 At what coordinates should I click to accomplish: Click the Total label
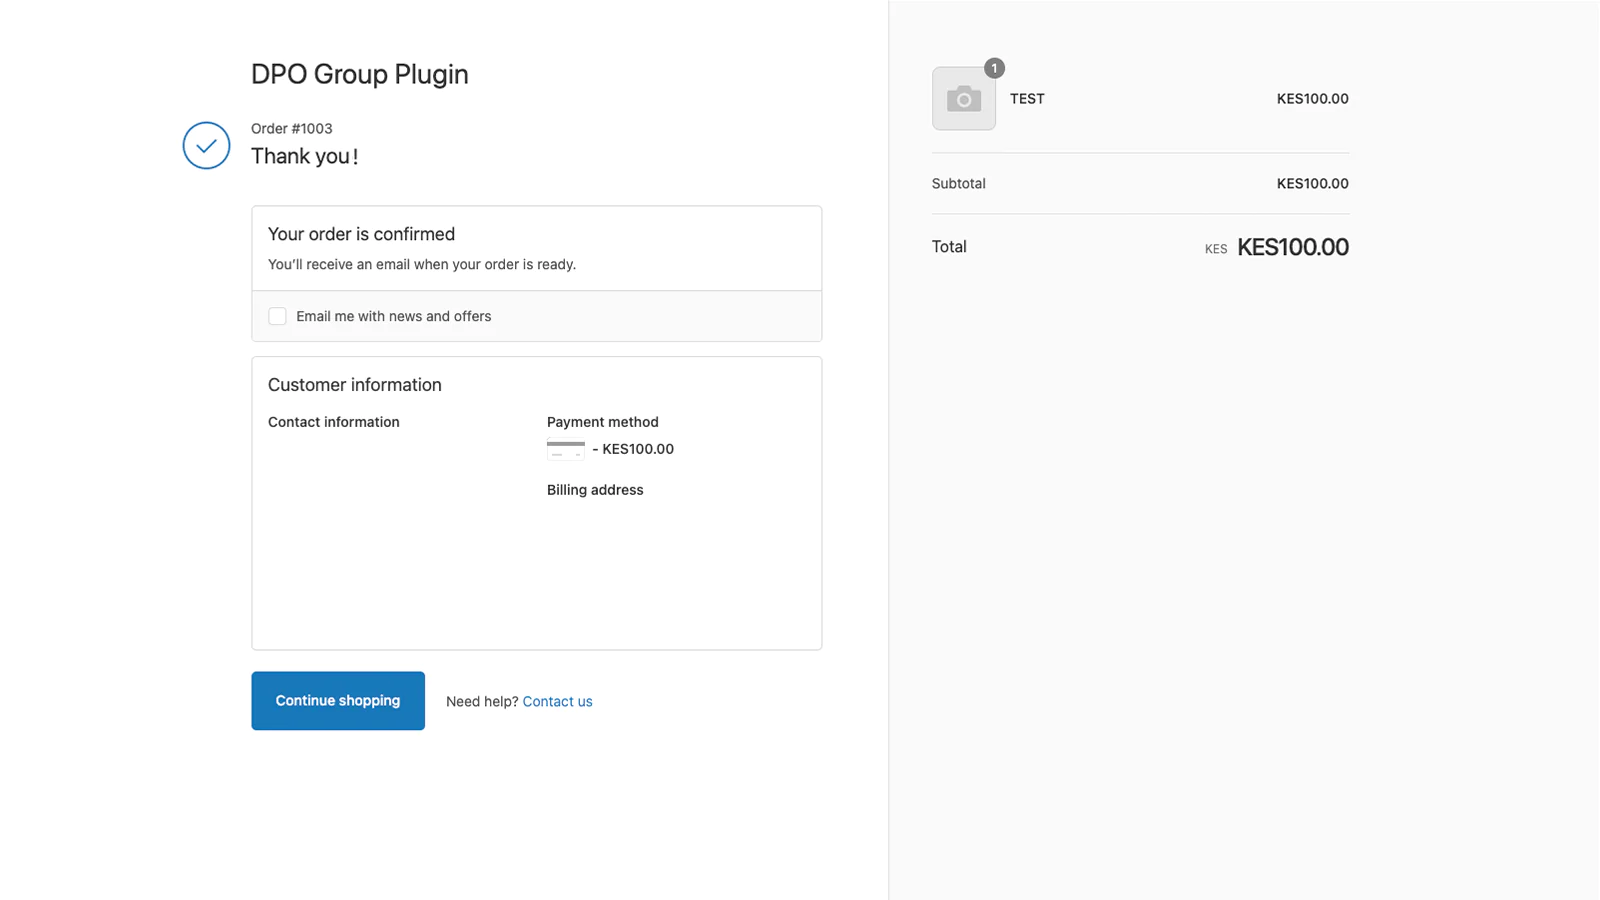coord(949,247)
